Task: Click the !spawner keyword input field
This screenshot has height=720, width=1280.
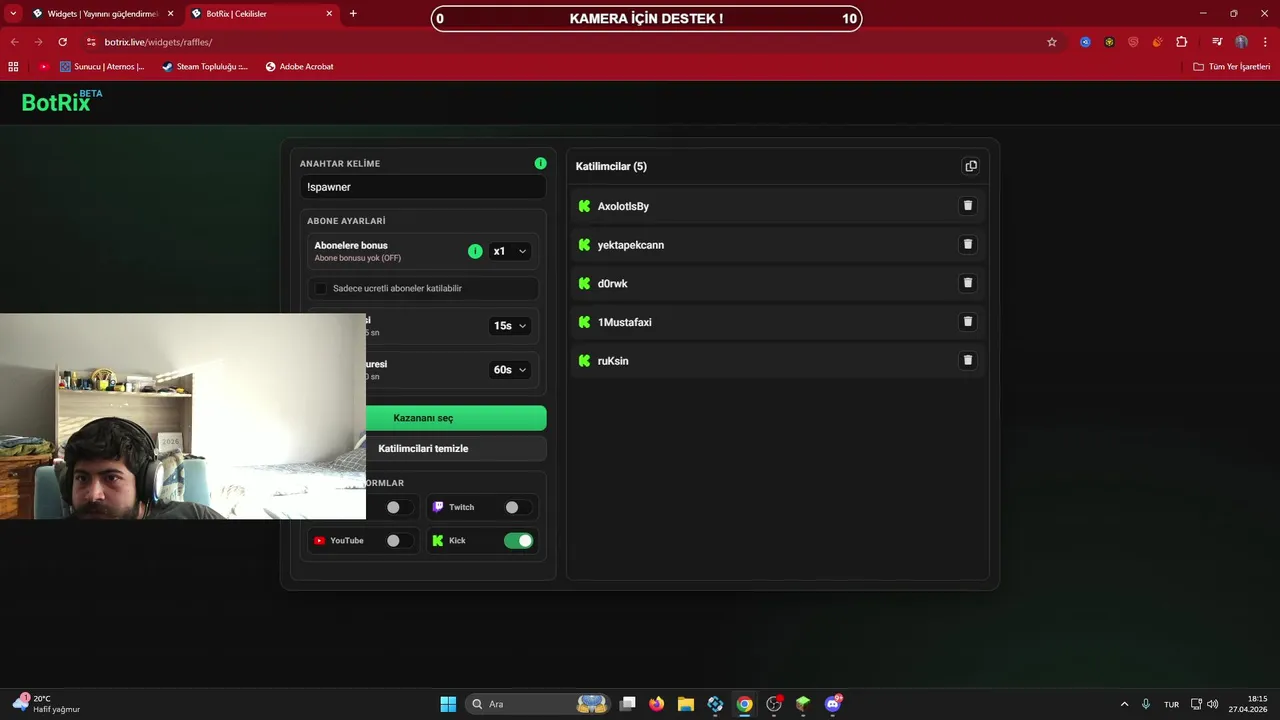Action: (x=423, y=187)
